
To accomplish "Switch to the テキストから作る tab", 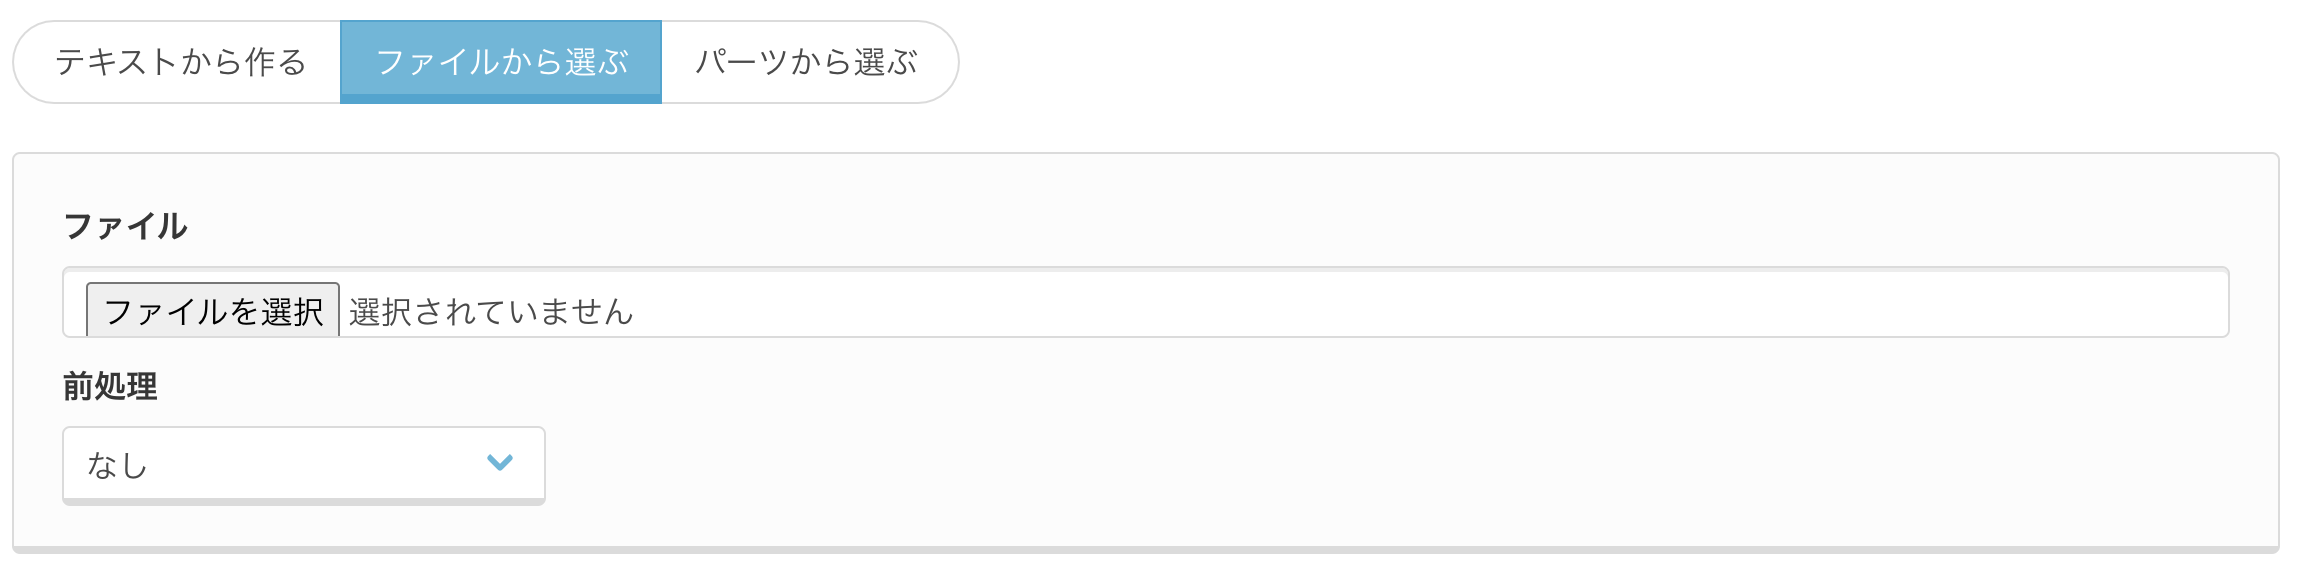I will pos(180,62).
